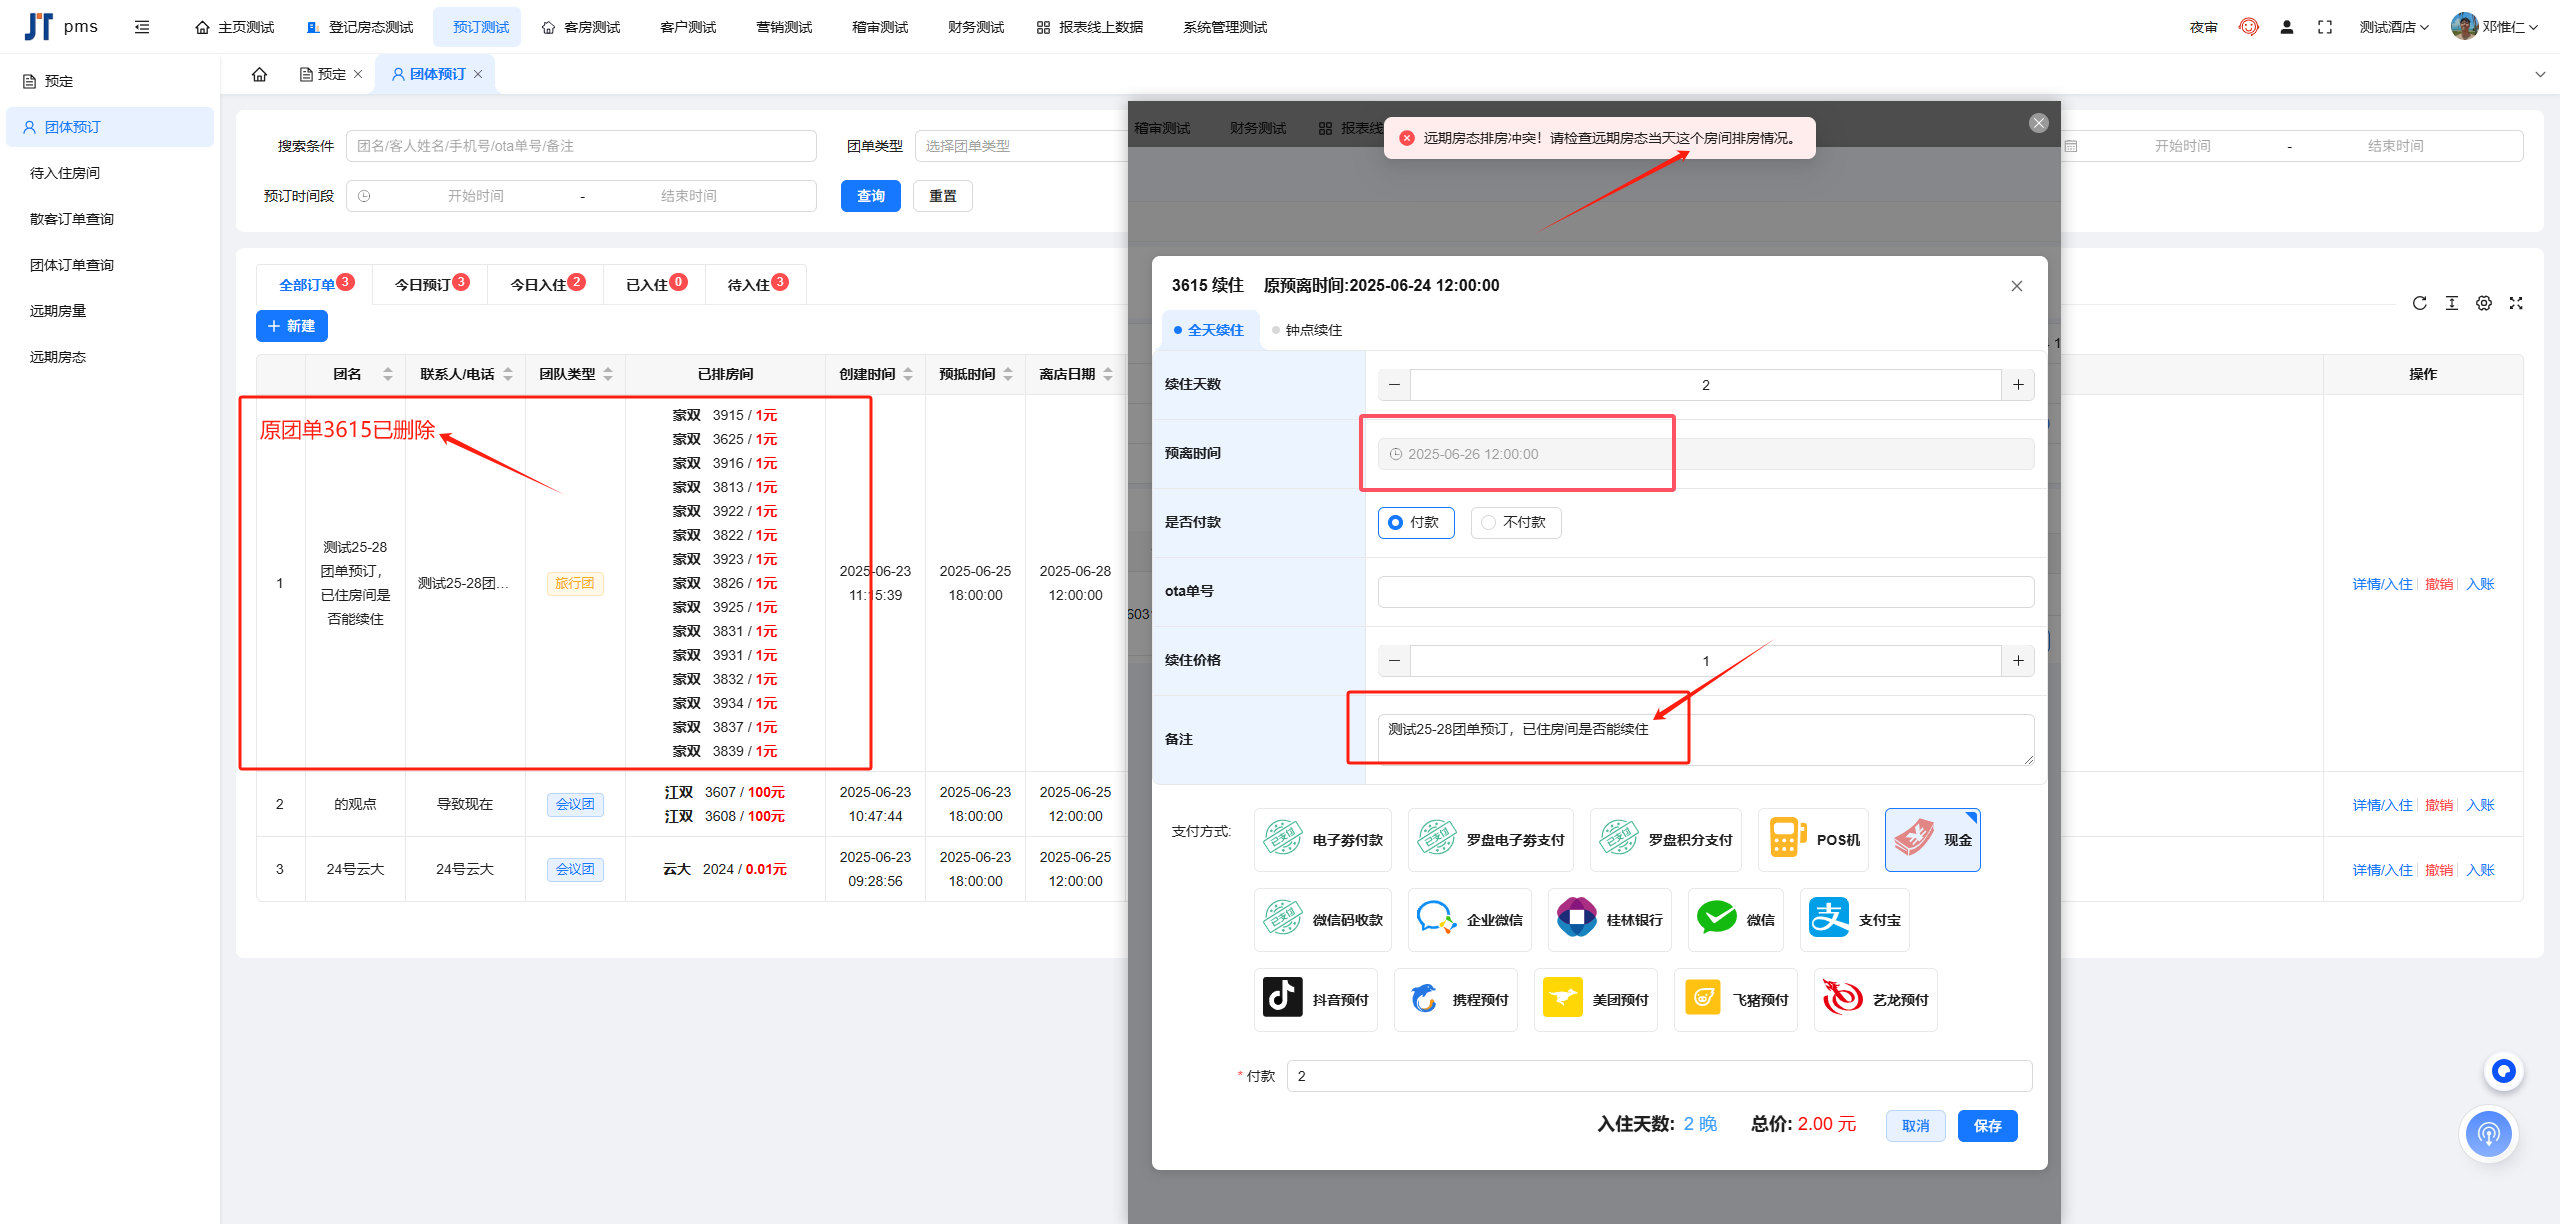
Task: Click the ota单号 input field
Action: [x=1705, y=592]
